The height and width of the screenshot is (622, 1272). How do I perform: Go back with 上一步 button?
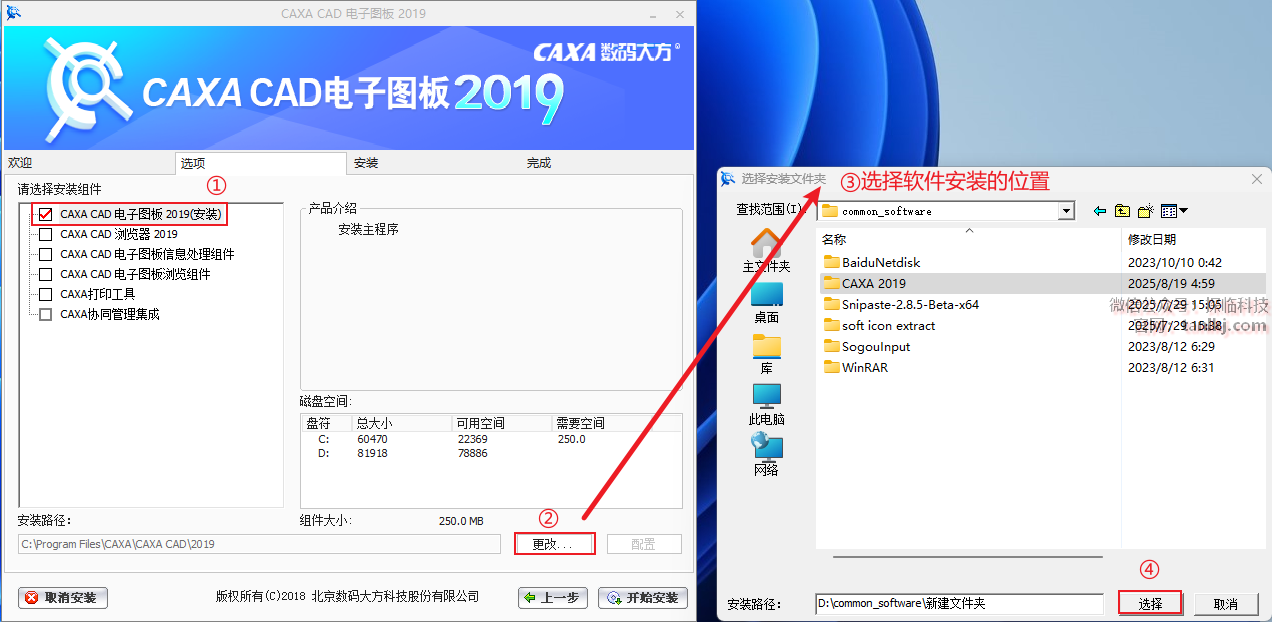tap(553, 598)
